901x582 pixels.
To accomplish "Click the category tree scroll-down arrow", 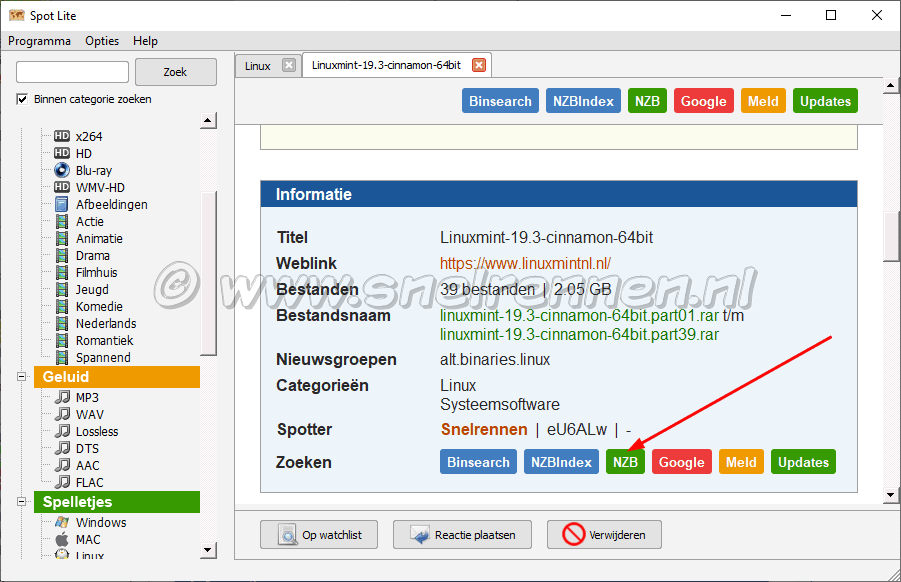I will point(208,550).
